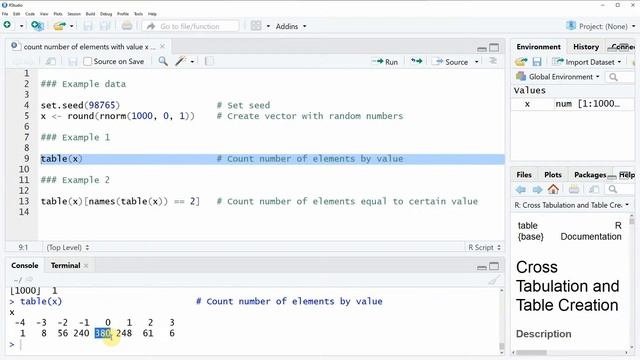Image resolution: width=640 pixels, height=360 pixels.
Task: Click the Load workspace icon in Environment
Action: (x=521, y=62)
